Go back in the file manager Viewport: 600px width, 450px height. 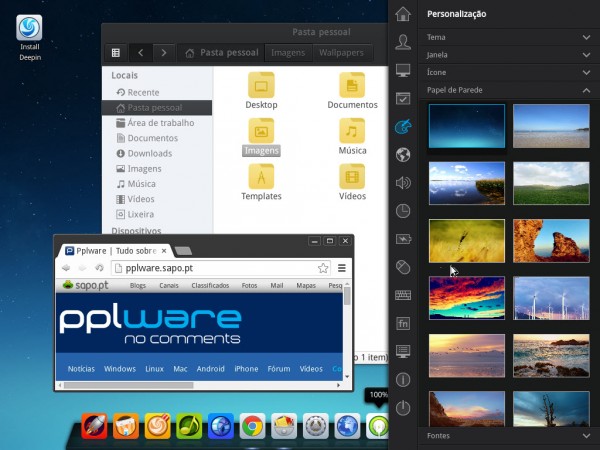[140, 53]
